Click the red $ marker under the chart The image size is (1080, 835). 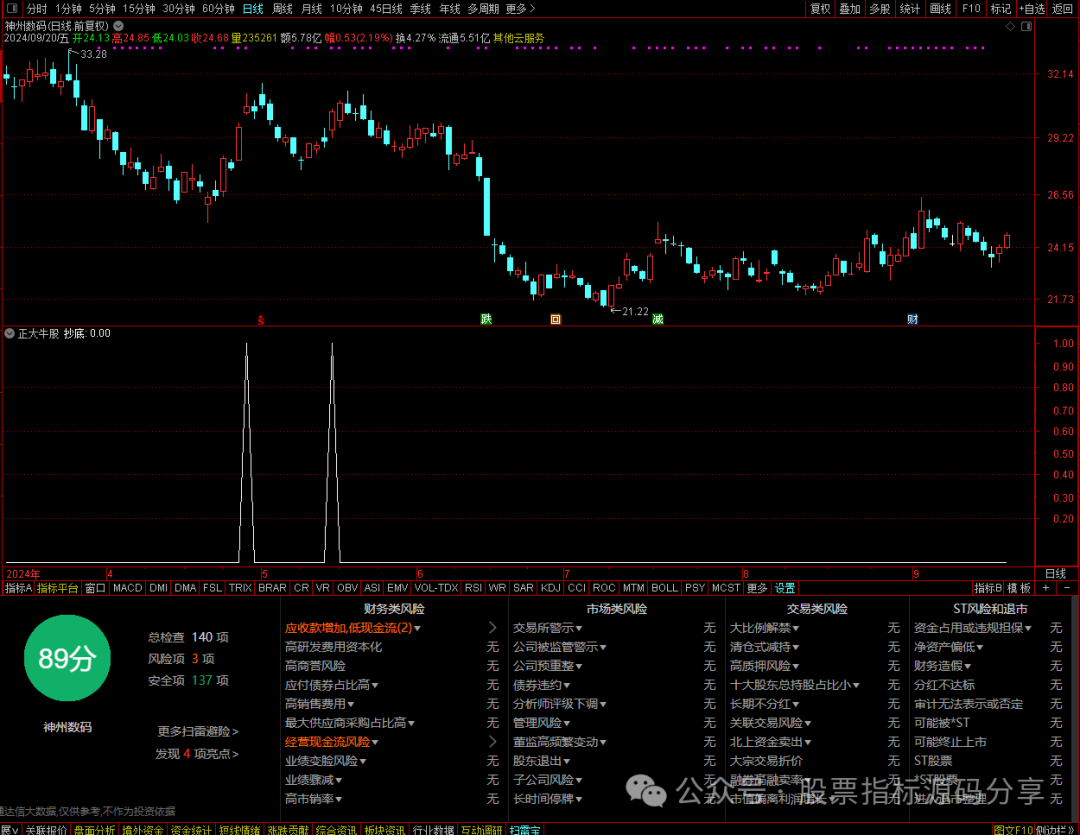coord(260,320)
